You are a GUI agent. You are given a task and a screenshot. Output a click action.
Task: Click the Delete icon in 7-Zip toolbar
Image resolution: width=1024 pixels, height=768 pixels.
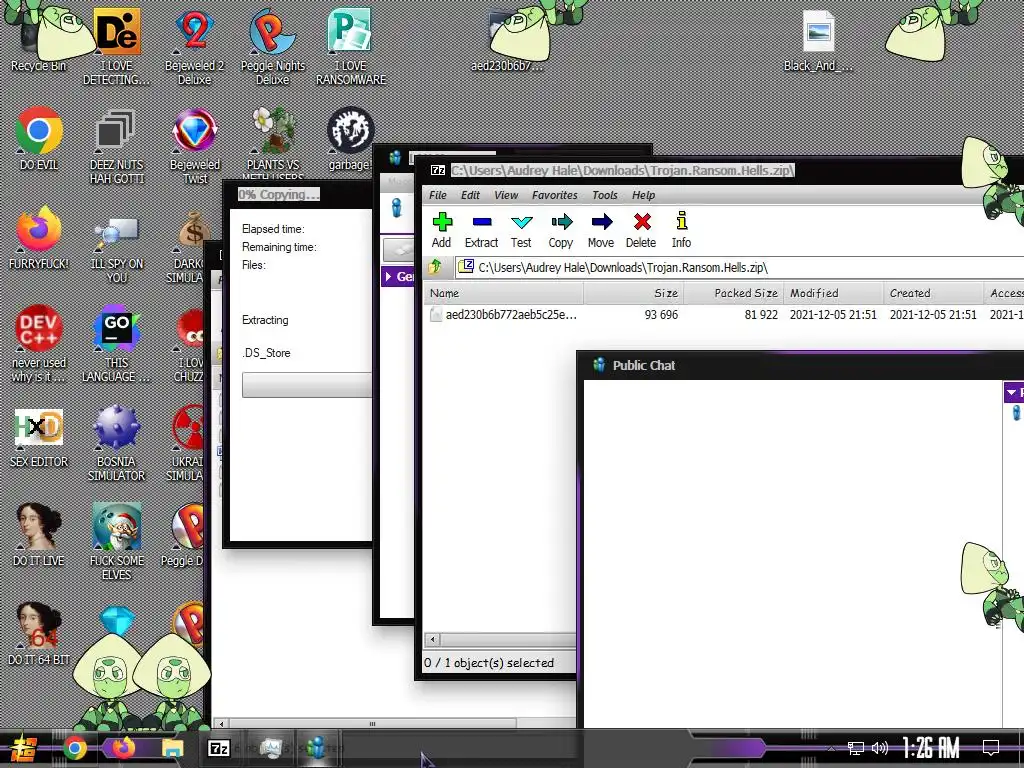click(x=641, y=230)
